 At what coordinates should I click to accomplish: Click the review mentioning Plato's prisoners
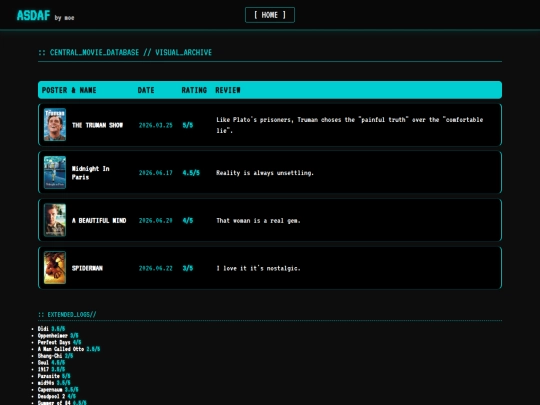pos(350,125)
